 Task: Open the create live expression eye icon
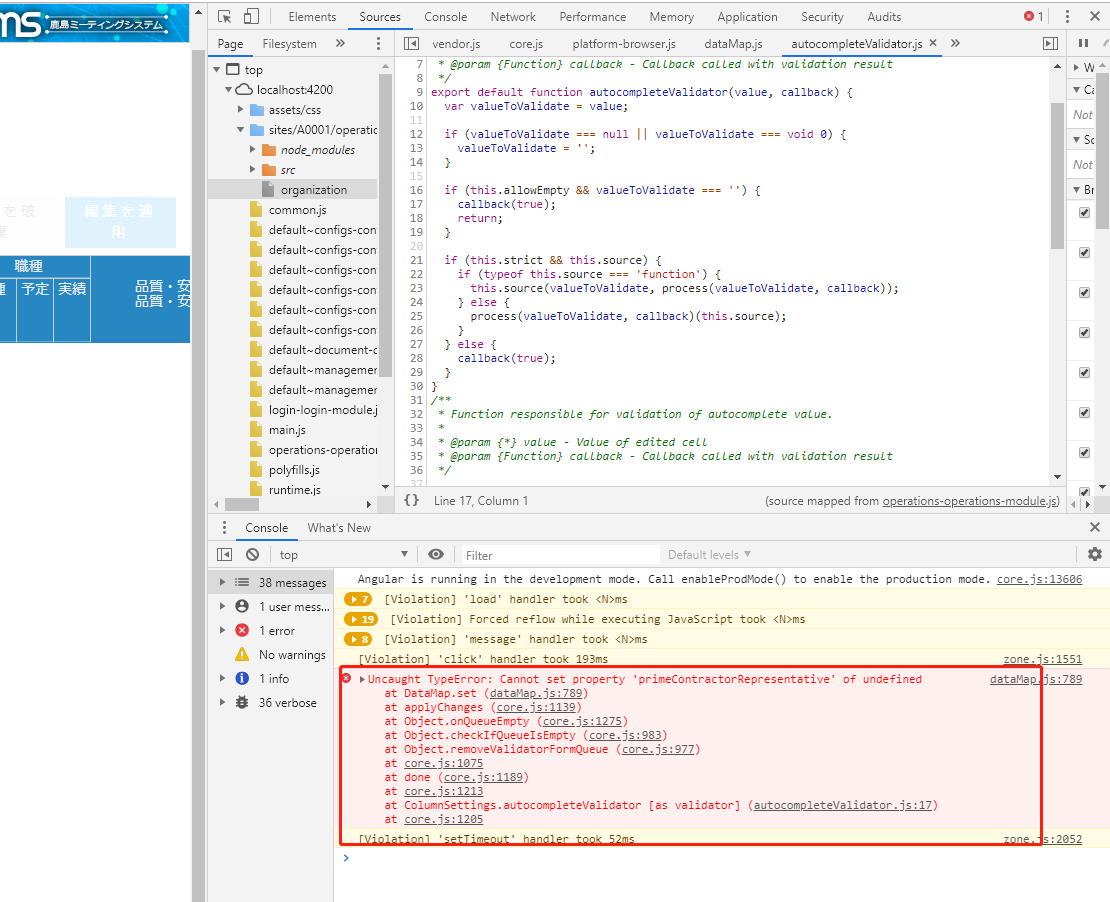[436, 554]
